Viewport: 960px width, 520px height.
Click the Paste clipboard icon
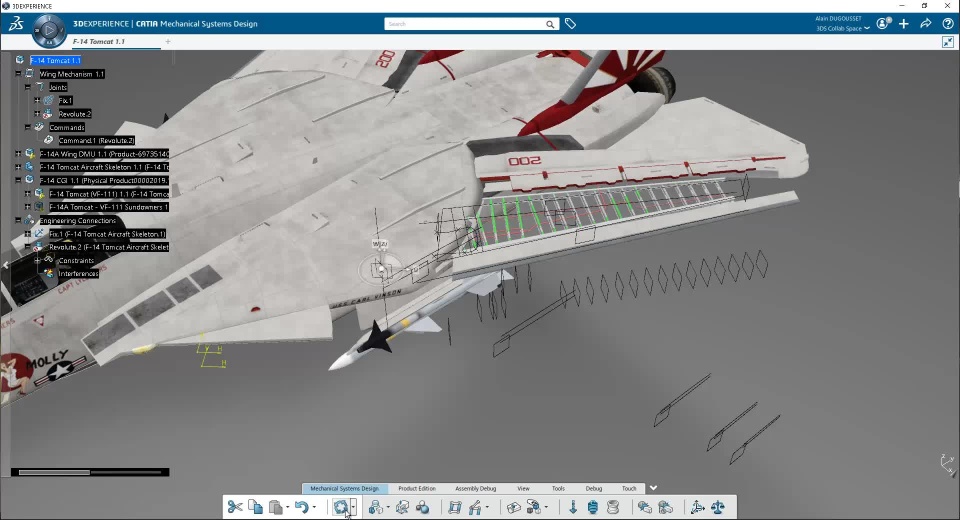(276, 507)
